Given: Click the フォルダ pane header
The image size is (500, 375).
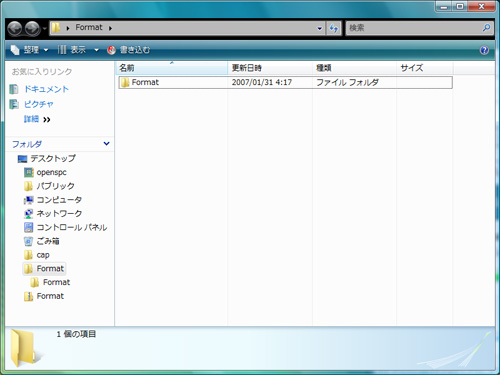Looking at the screenshot, I should (x=60, y=144).
